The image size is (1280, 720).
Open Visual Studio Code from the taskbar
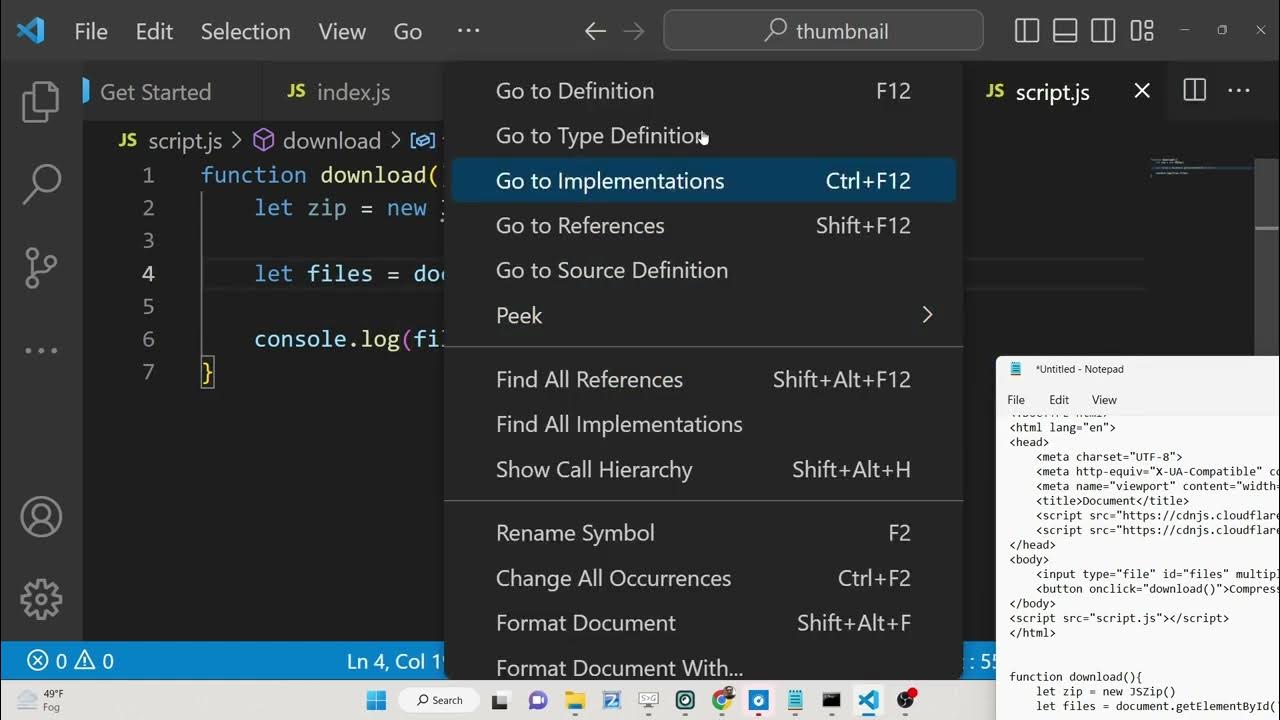[868, 700]
